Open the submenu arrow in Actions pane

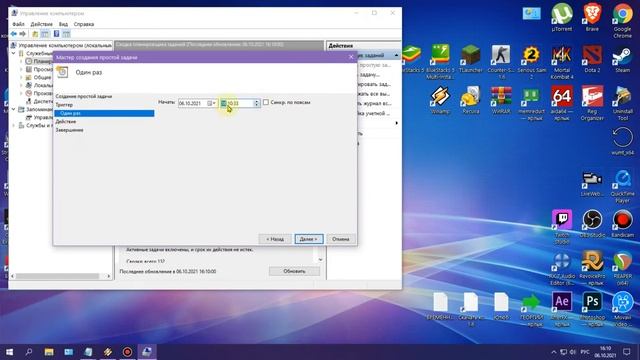coord(396,123)
